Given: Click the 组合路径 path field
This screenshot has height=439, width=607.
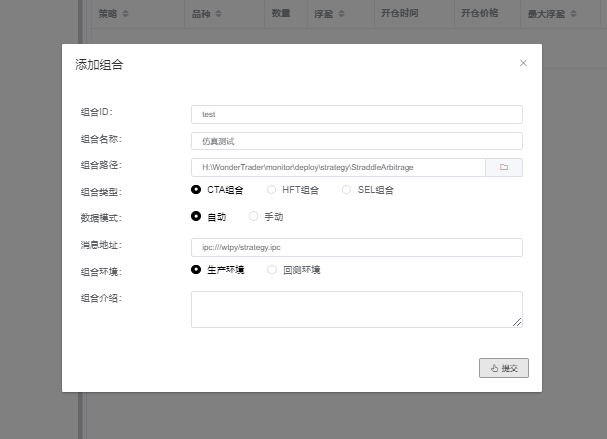Looking at the screenshot, I should tap(338, 167).
